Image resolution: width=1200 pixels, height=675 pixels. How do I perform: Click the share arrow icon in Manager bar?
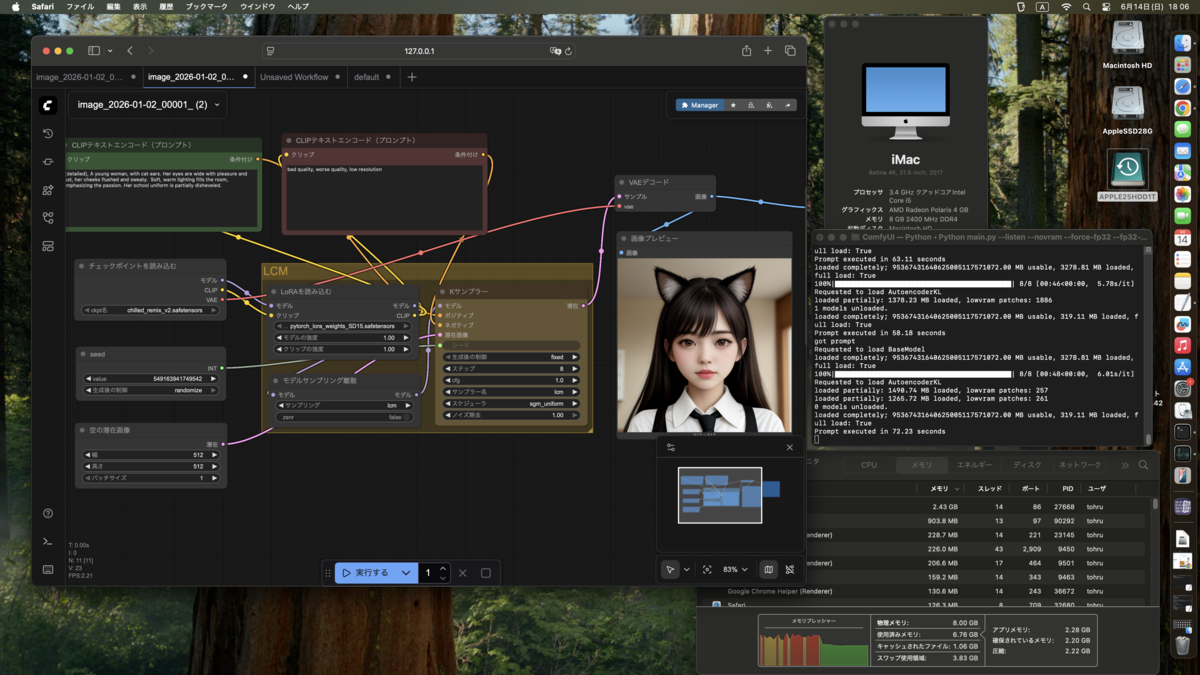(787, 105)
